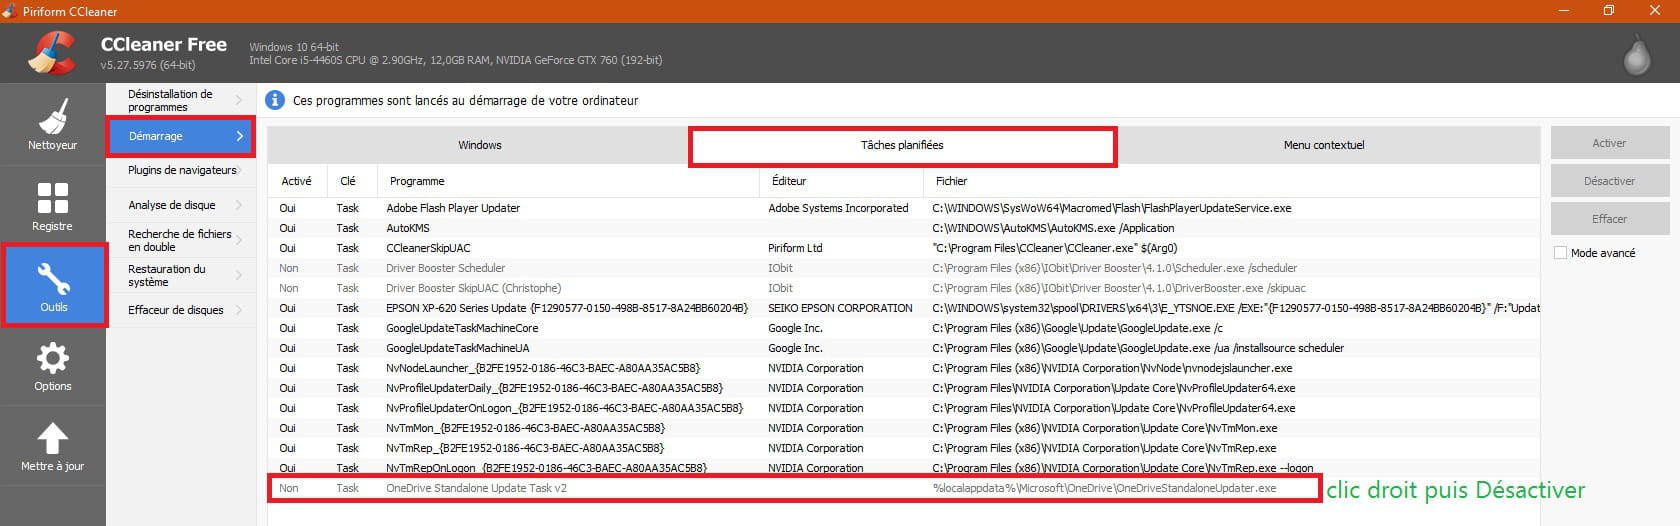Click the Désactiver button
The width and height of the screenshot is (1680, 526).
click(1609, 181)
